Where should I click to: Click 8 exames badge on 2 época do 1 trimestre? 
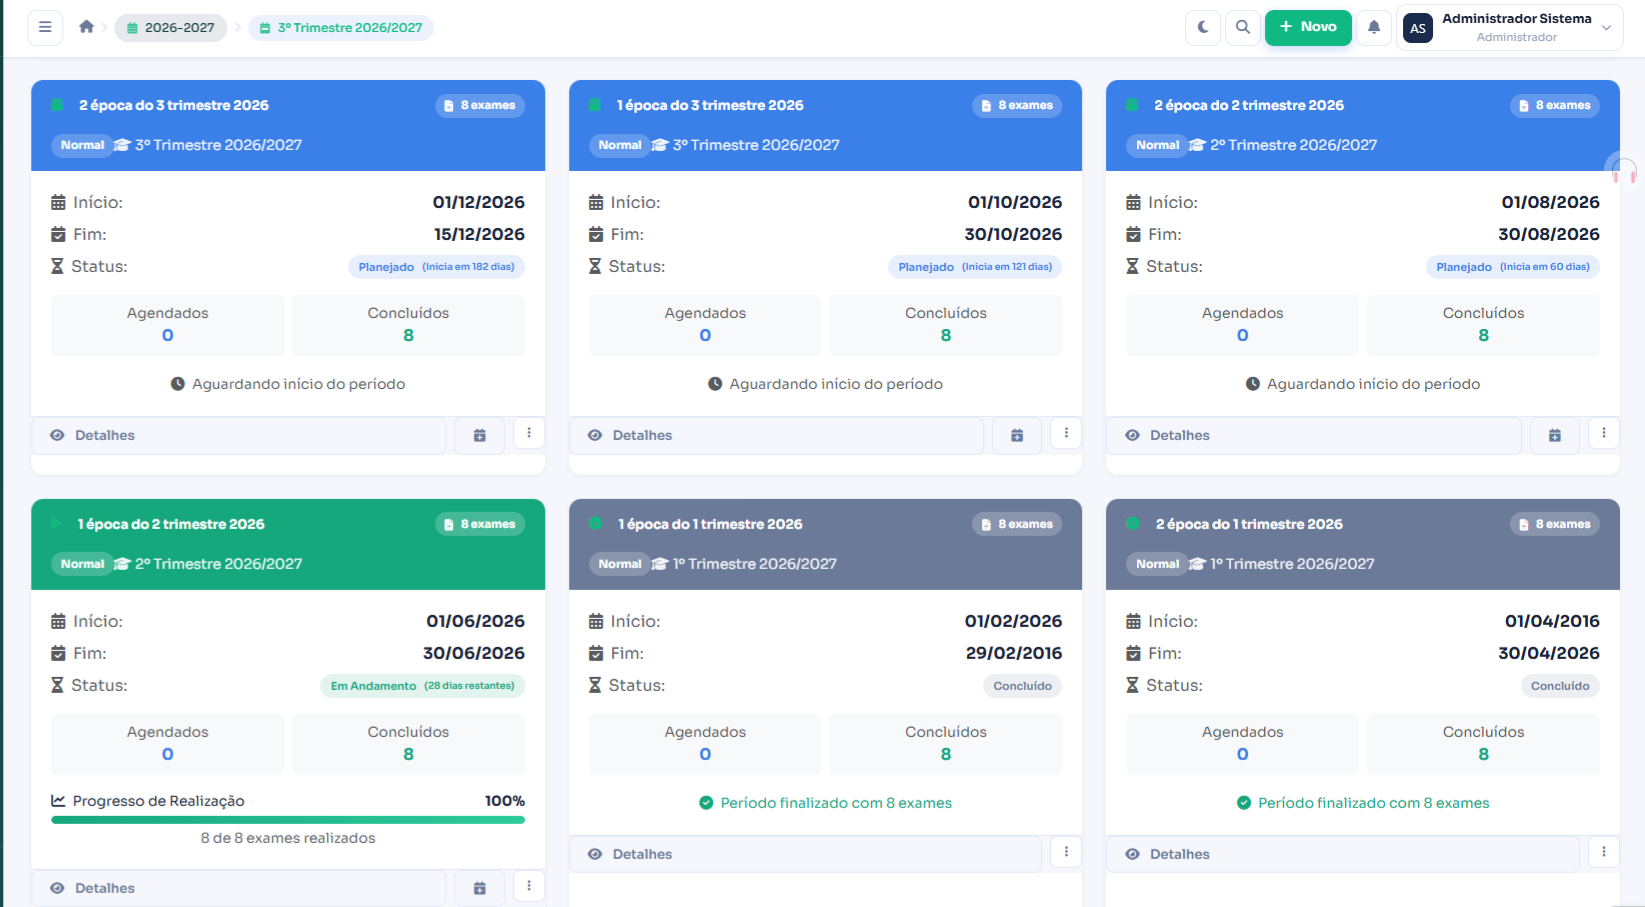(1555, 524)
